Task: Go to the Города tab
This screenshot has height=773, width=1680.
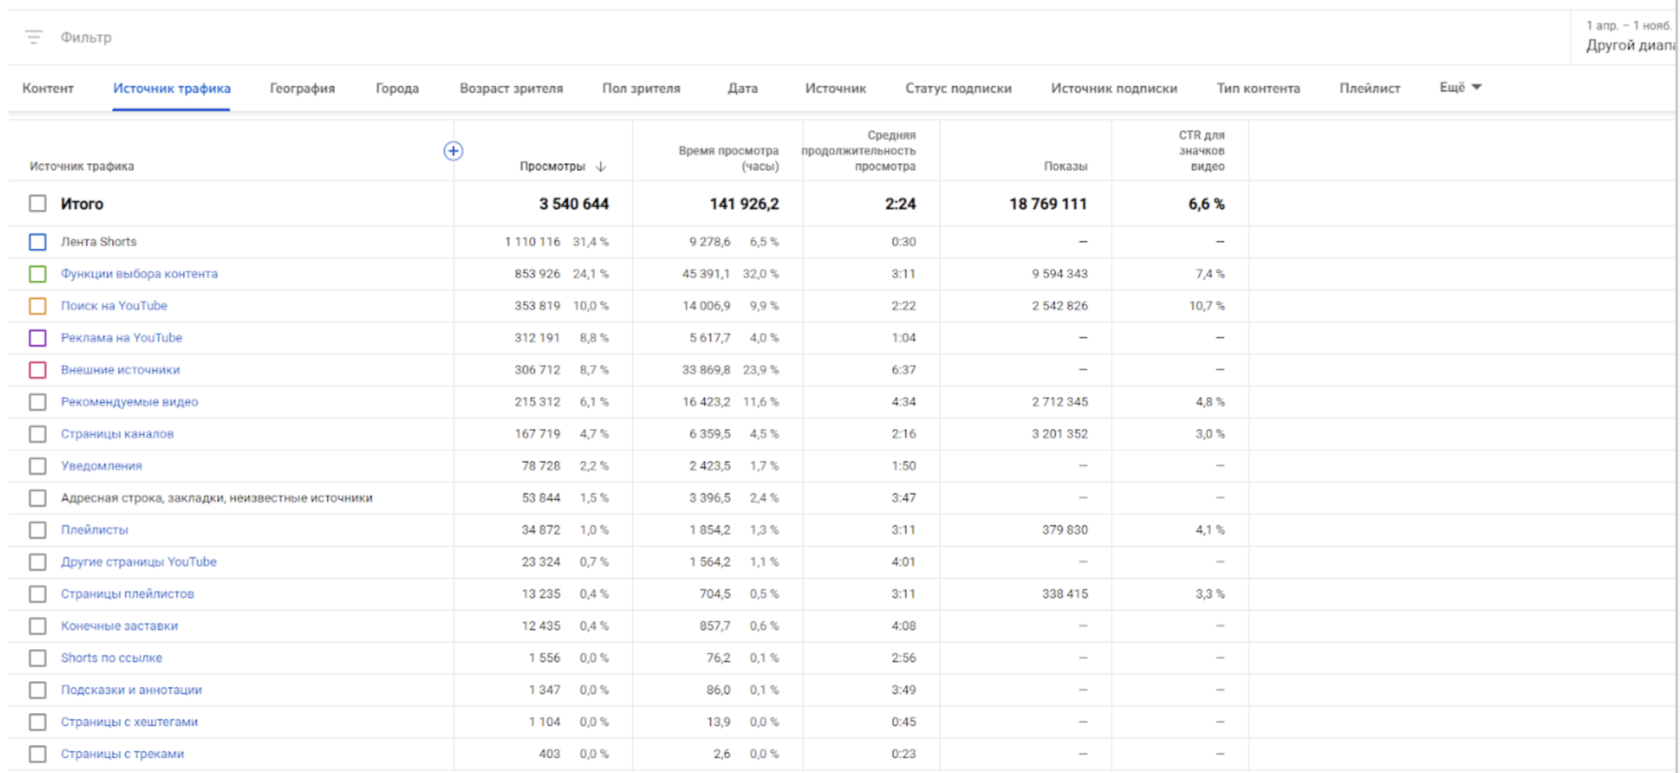Action: tap(397, 88)
